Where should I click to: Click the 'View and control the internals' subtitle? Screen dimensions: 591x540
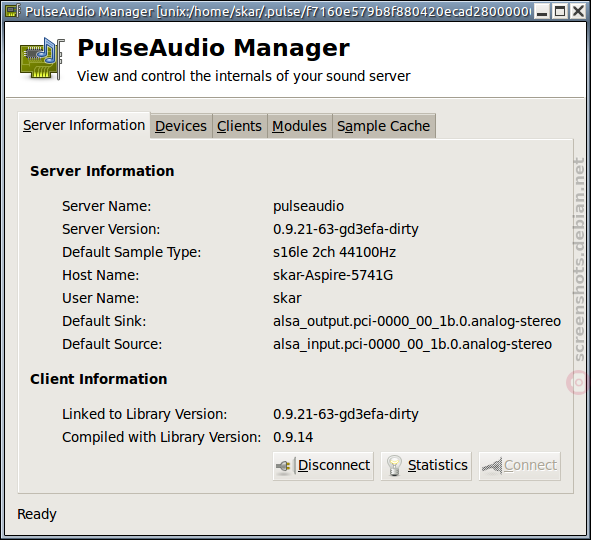(243, 76)
